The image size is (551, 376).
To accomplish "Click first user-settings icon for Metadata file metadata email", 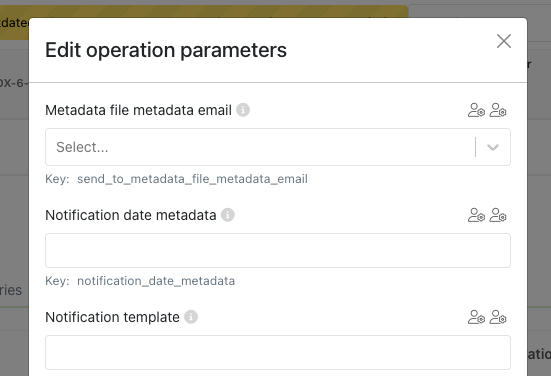I will [x=476, y=110].
